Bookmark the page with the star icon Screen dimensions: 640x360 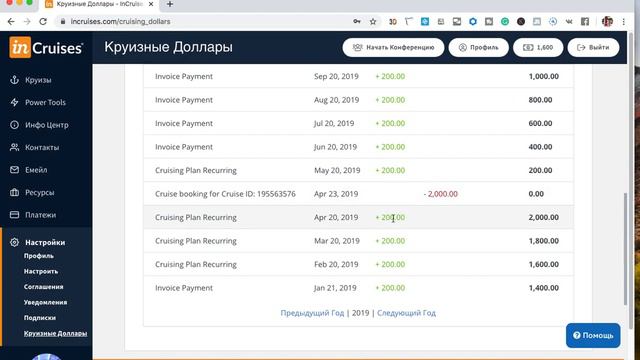pos(373,22)
